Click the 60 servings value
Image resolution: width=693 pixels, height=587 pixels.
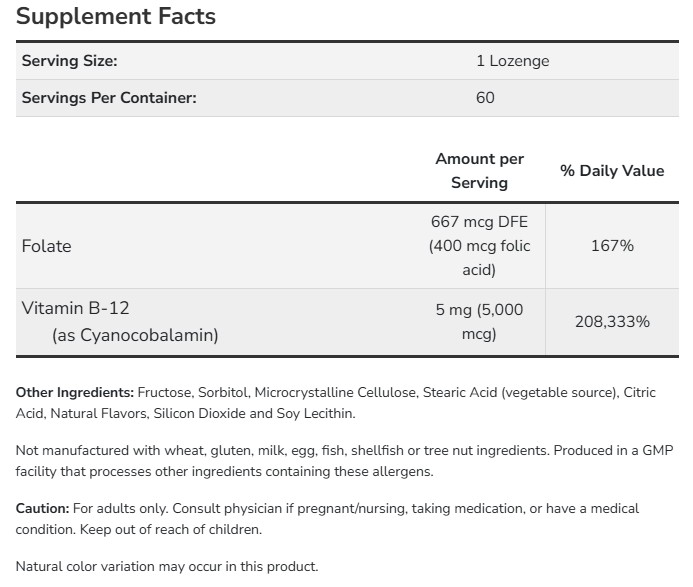[x=485, y=98]
